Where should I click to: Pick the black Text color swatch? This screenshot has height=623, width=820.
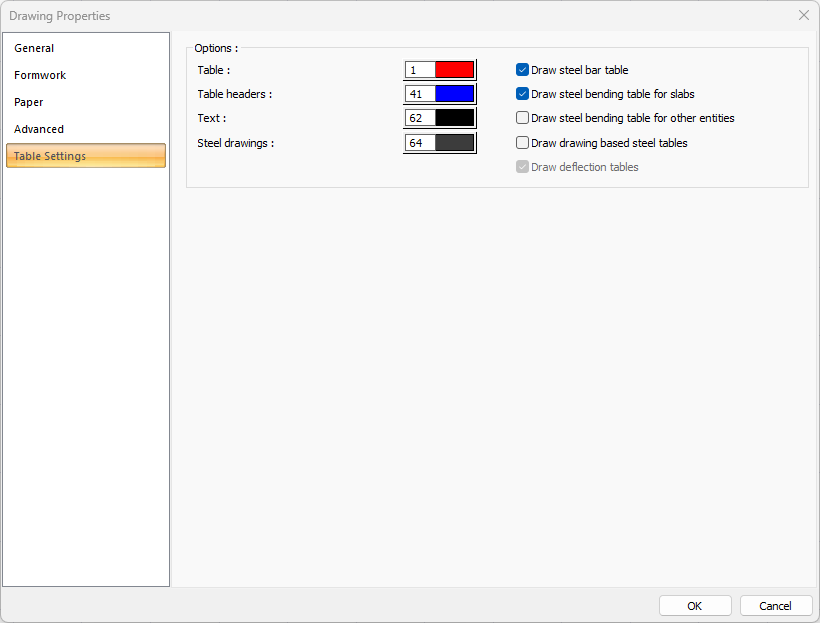point(454,118)
